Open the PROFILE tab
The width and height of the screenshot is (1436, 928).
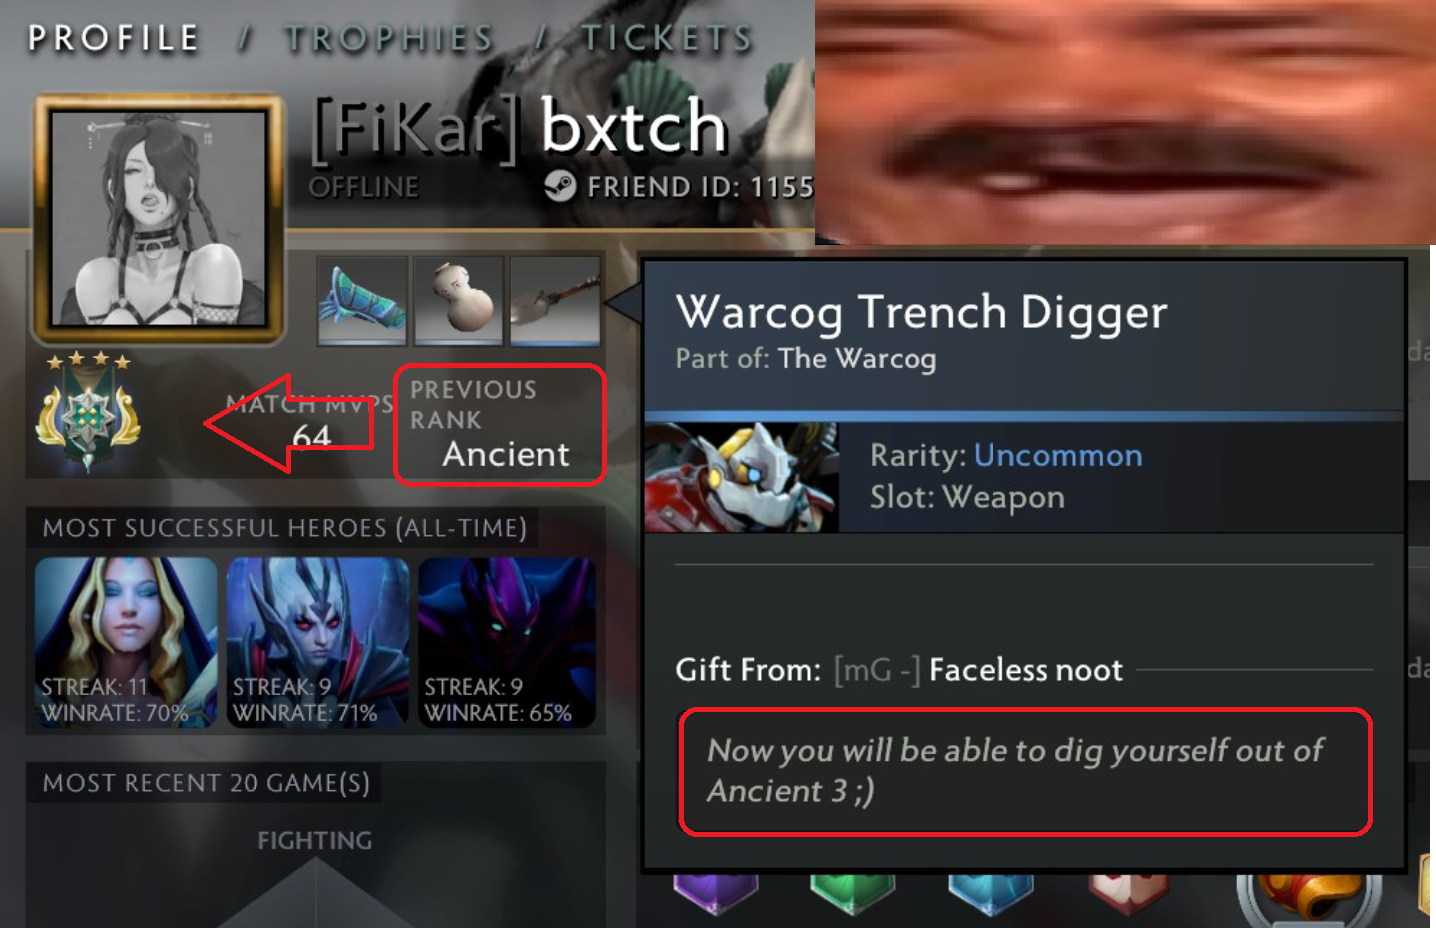113,38
